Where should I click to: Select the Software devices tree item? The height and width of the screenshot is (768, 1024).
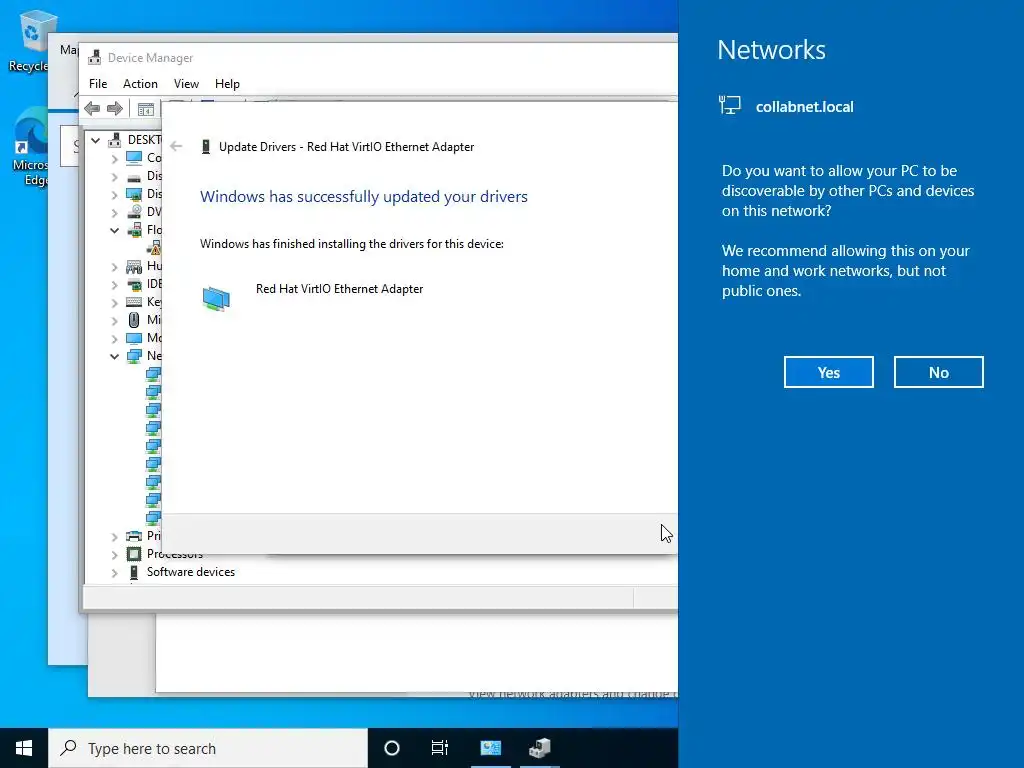190,572
